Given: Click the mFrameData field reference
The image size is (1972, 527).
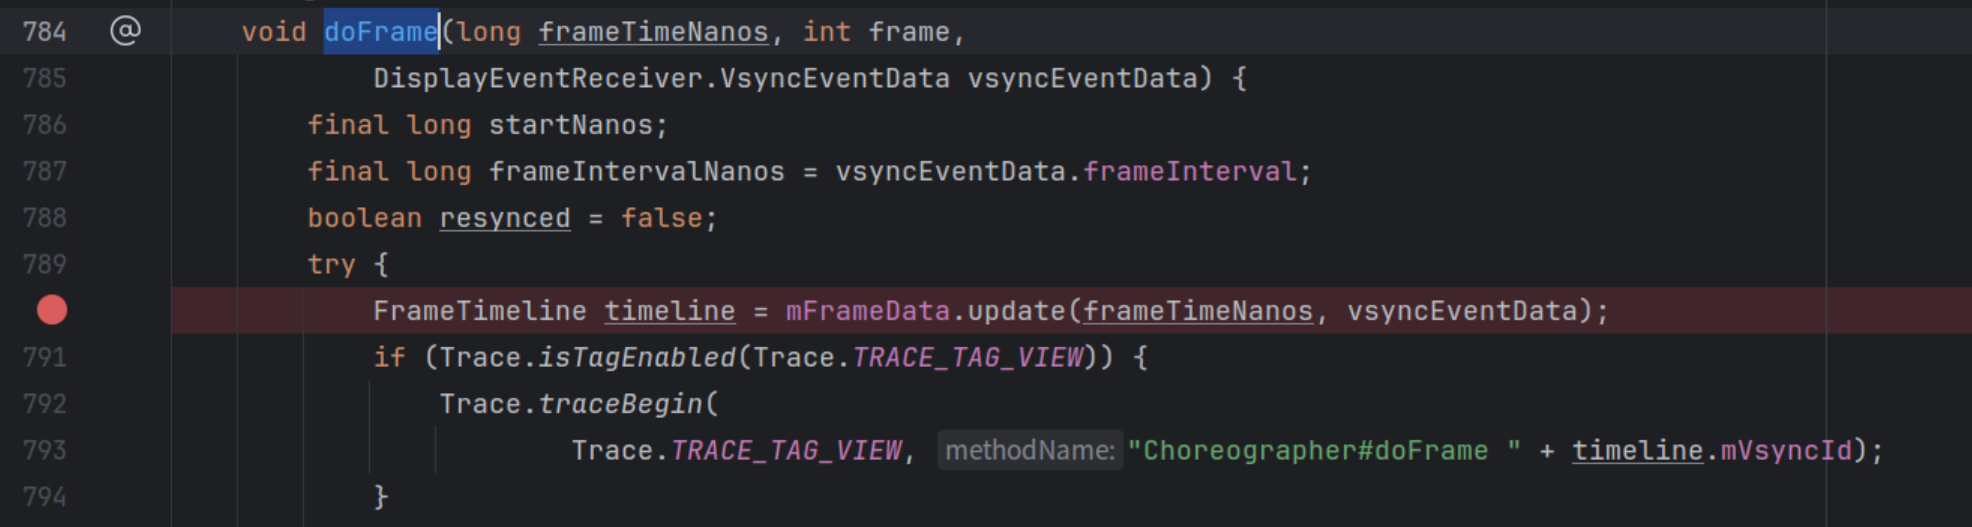Looking at the screenshot, I should pyautogui.click(x=866, y=311).
